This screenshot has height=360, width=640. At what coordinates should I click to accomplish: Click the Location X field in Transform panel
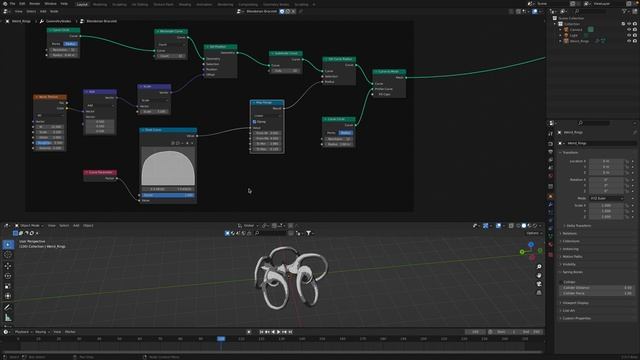pyautogui.click(x=606, y=161)
